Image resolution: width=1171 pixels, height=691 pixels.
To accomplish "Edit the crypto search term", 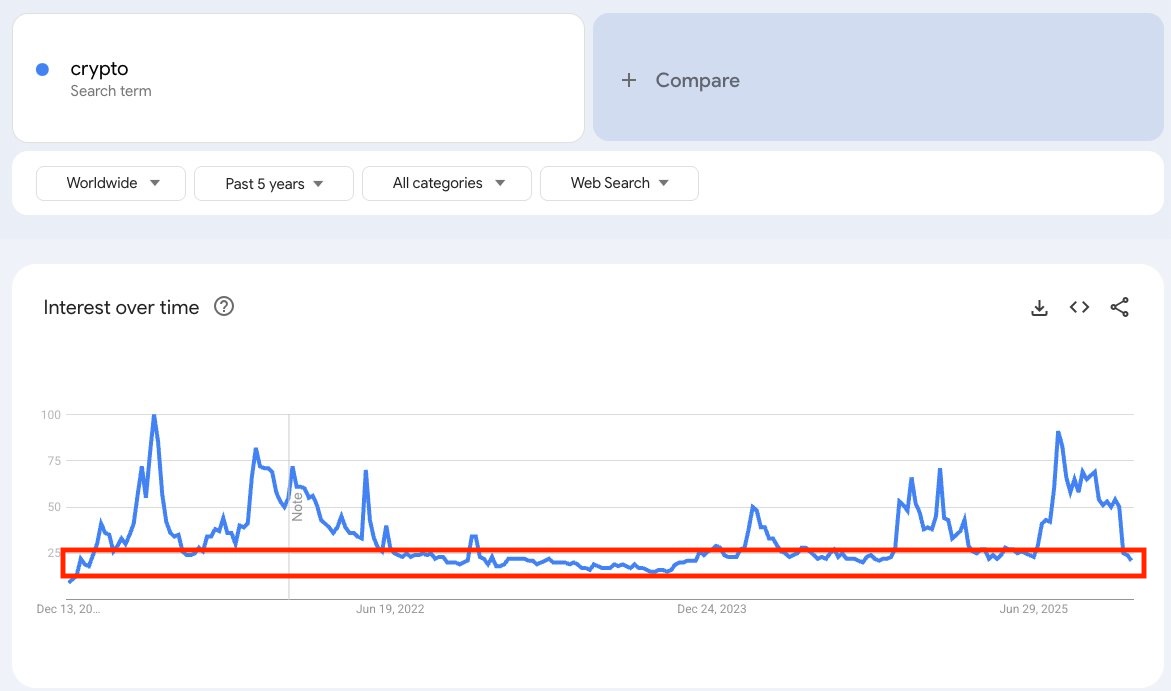I will 298,78.
